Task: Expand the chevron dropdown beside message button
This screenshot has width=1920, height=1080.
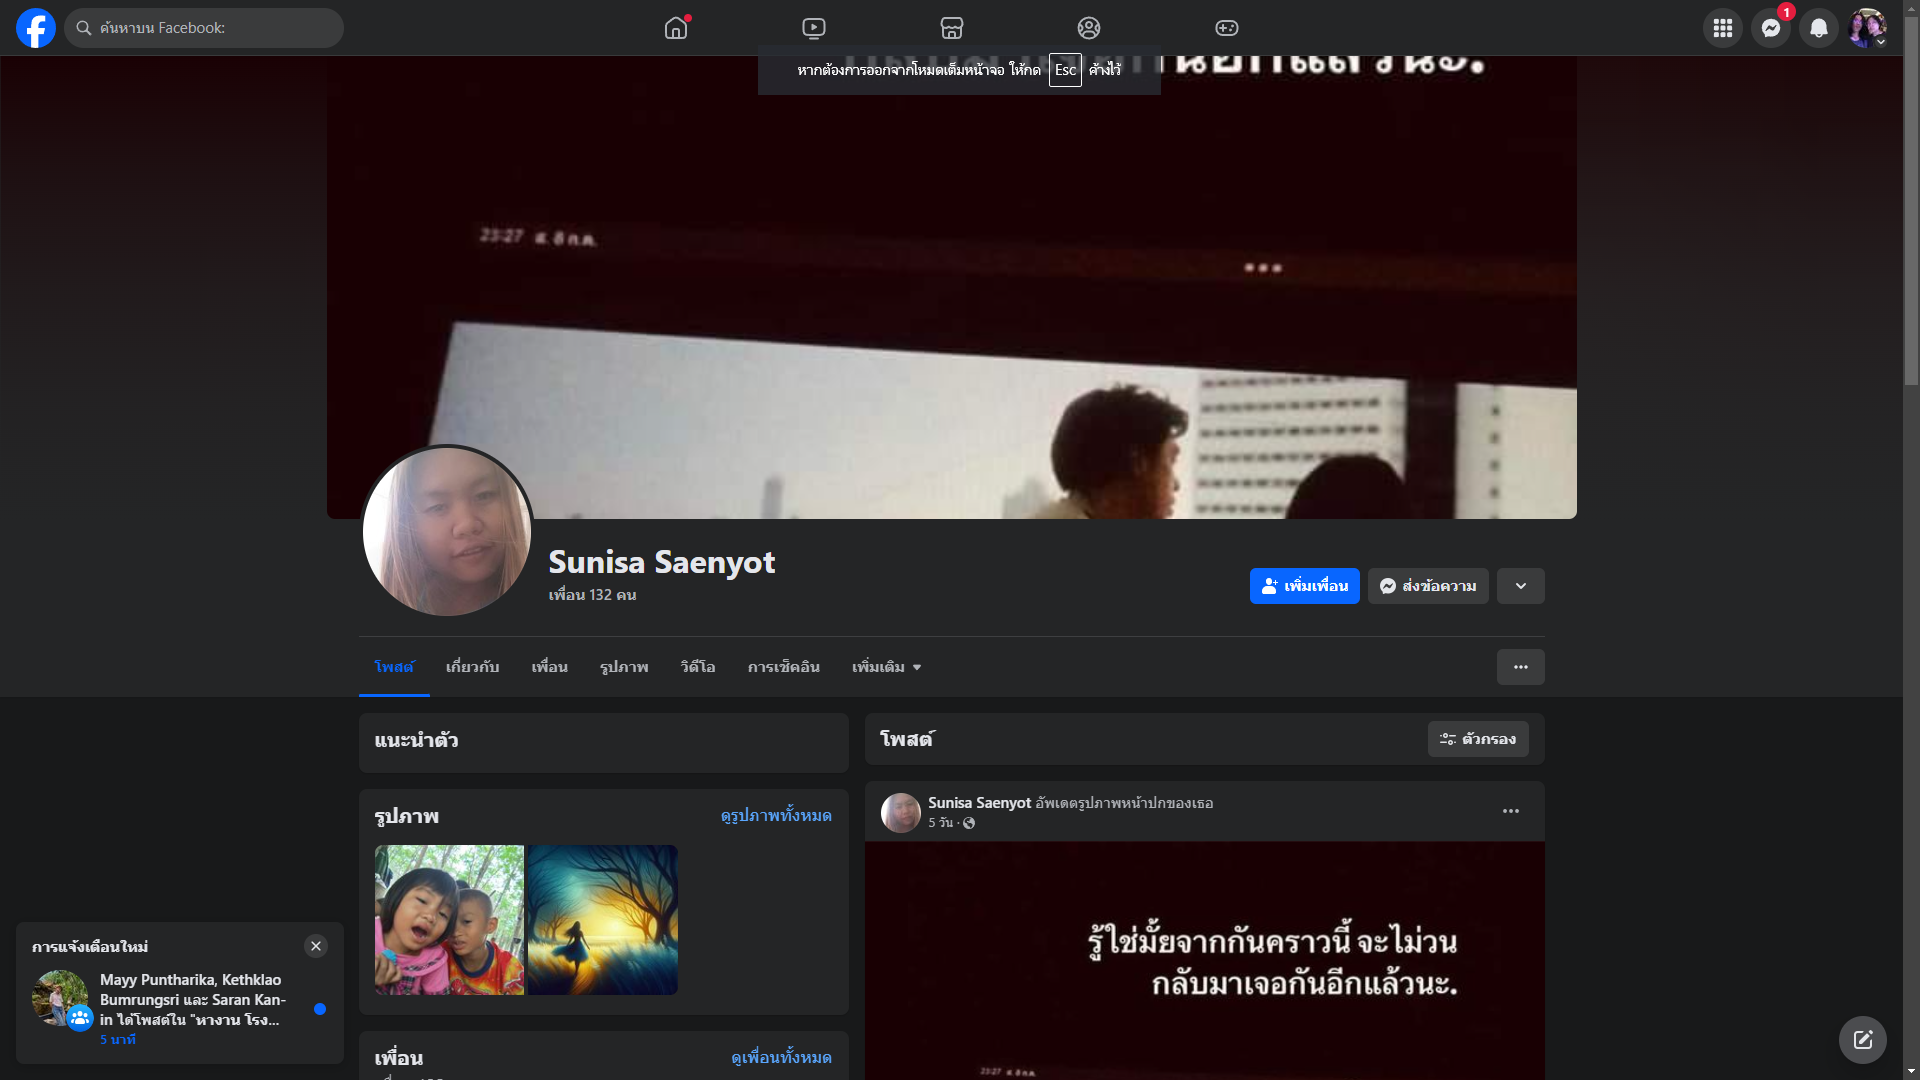Action: 1520,586
